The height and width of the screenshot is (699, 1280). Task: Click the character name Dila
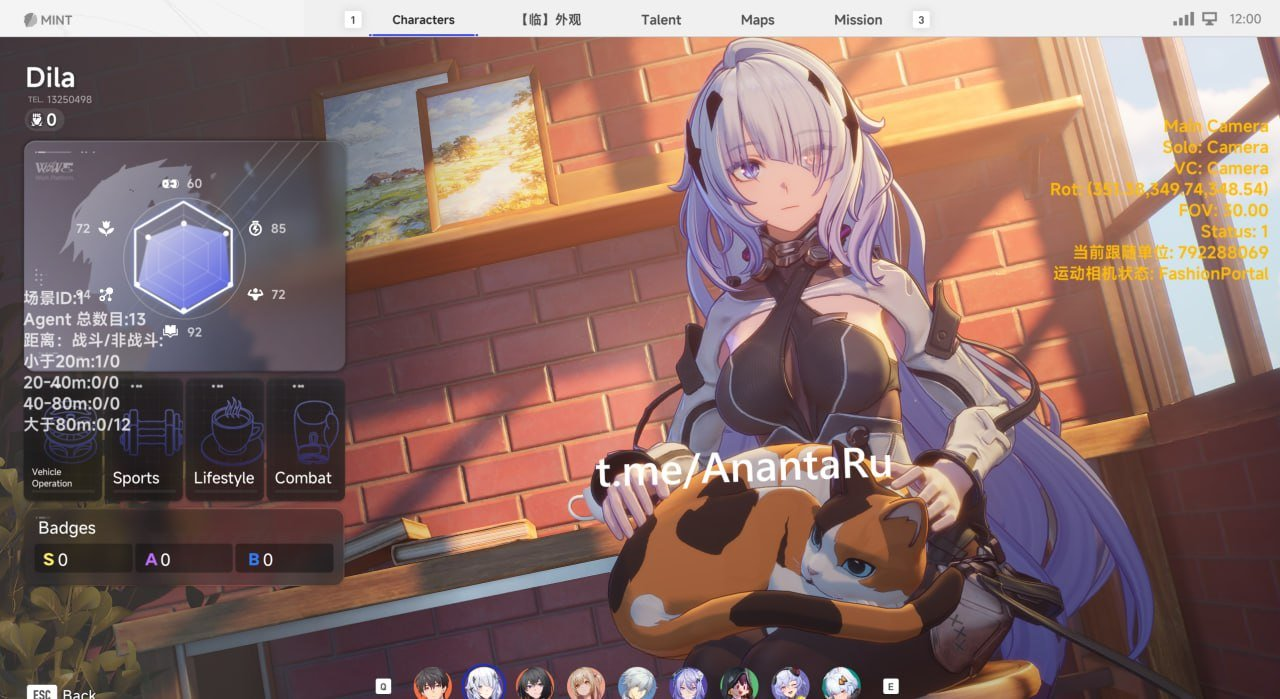tap(50, 77)
